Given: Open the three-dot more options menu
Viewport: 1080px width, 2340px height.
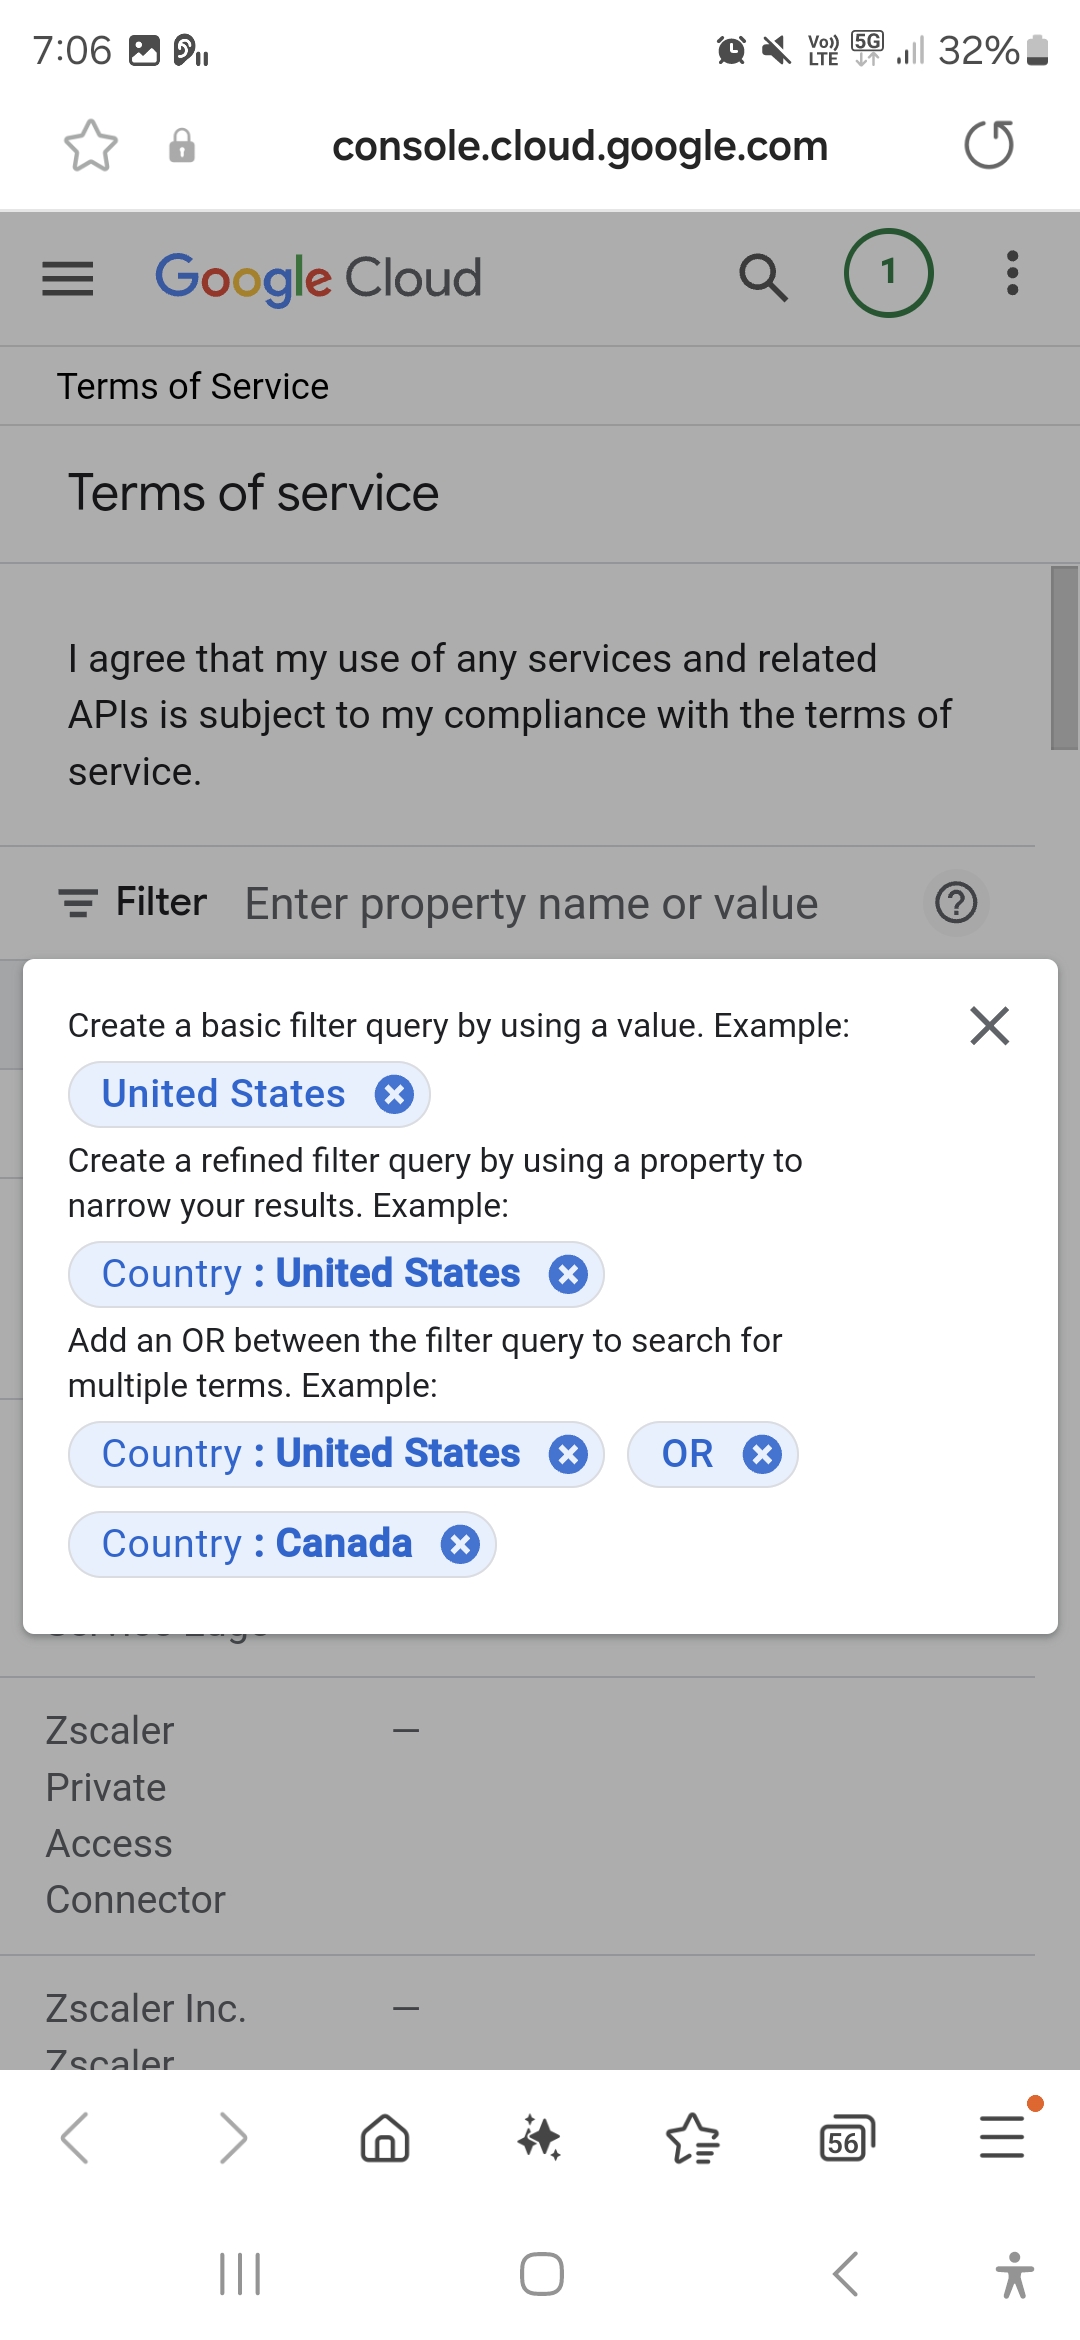Looking at the screenshot, I should click(1012, 273).
